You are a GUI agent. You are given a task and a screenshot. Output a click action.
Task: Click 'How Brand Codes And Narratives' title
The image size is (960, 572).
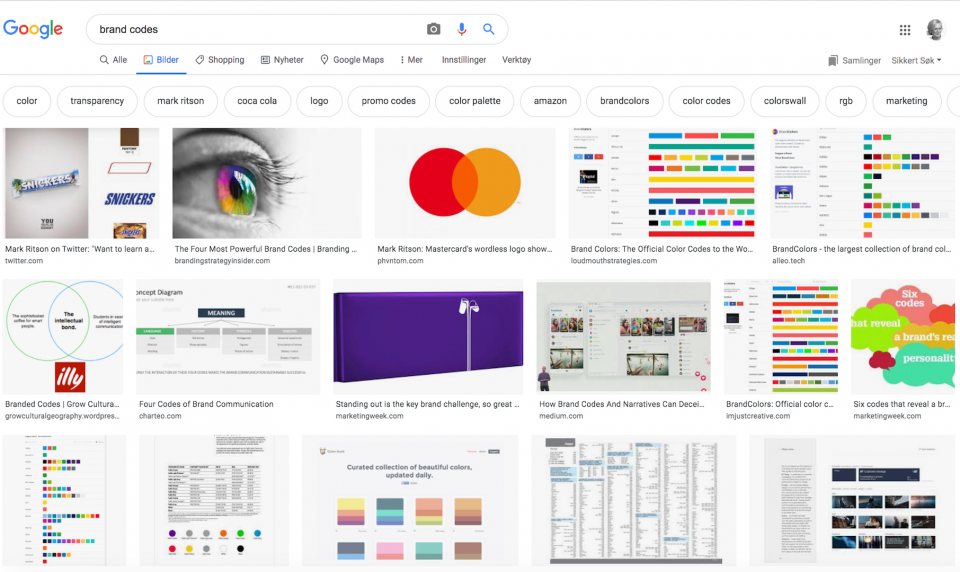[x=621, y=404]
